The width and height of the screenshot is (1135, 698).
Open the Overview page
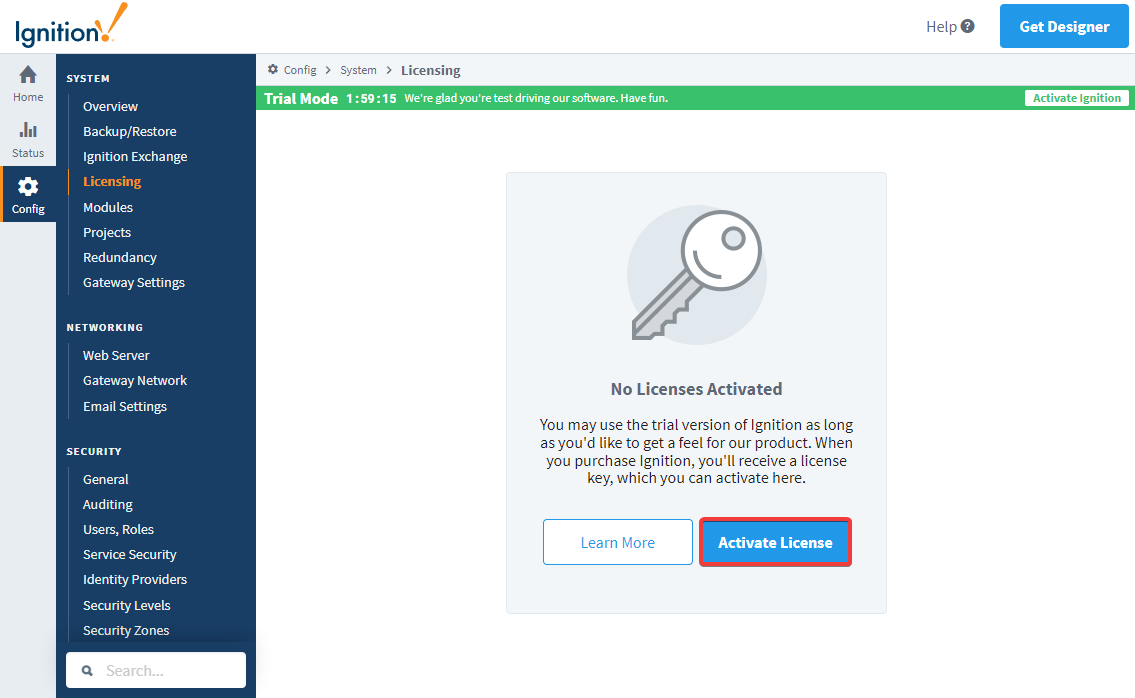[x=110, y=106]
